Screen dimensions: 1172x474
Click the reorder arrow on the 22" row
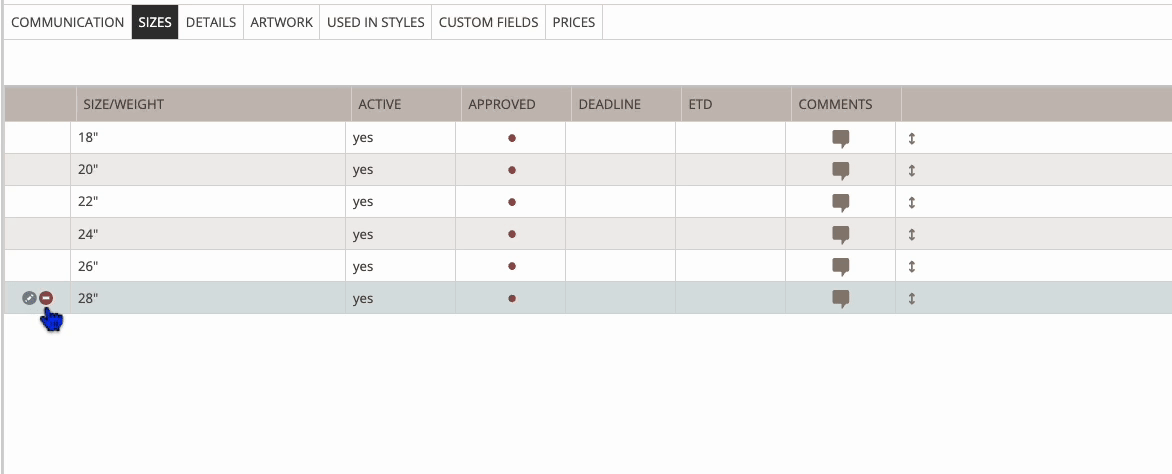coord(912,203)
